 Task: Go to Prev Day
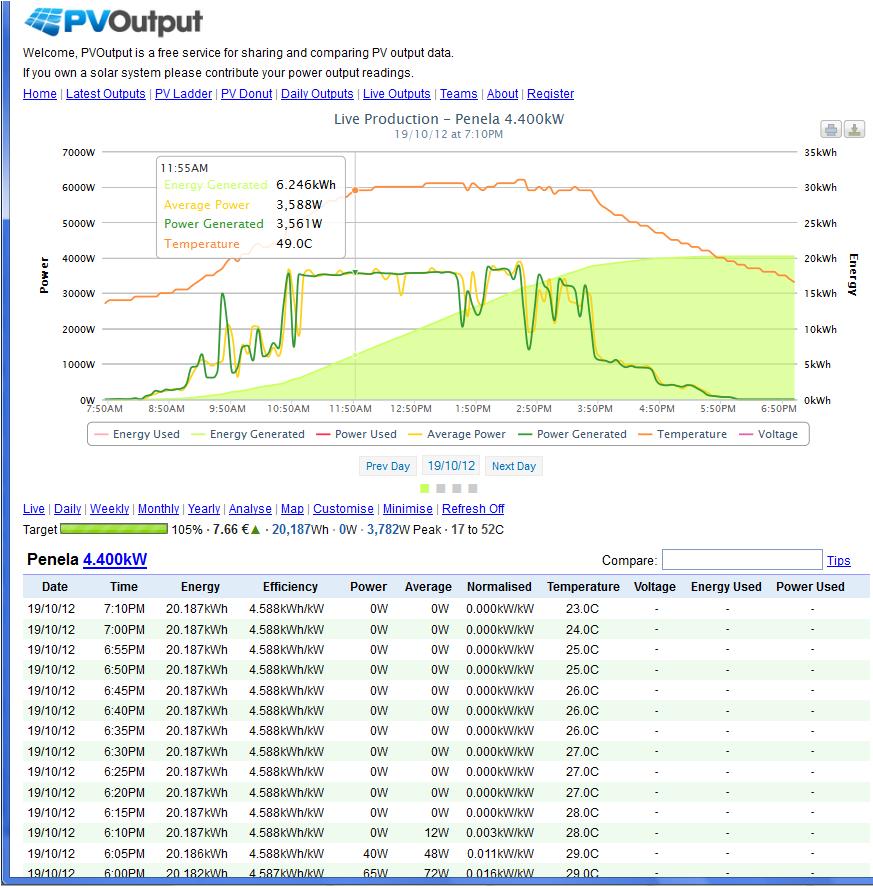(x=388, y=466)
